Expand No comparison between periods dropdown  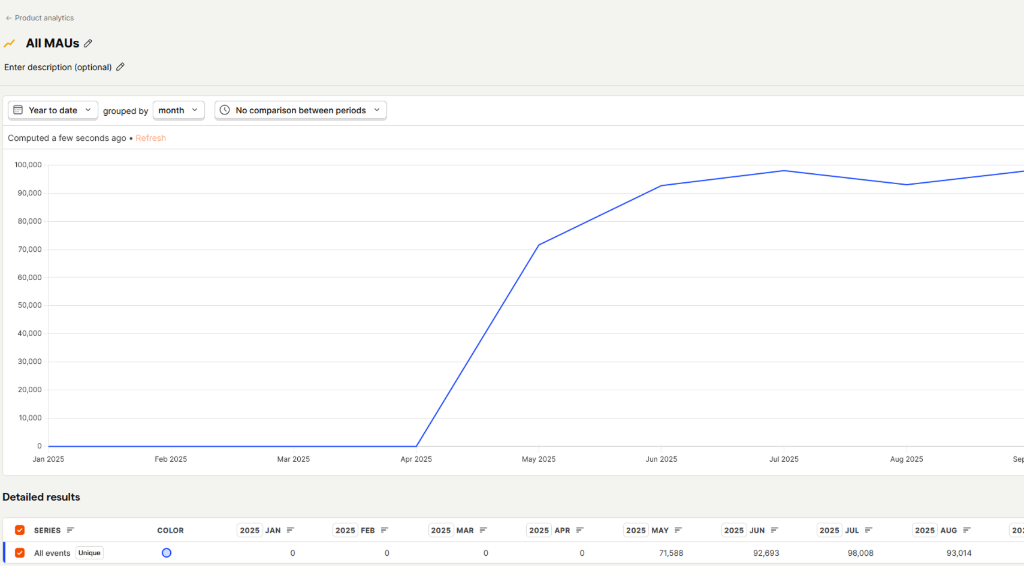click(x=300, y=110)
